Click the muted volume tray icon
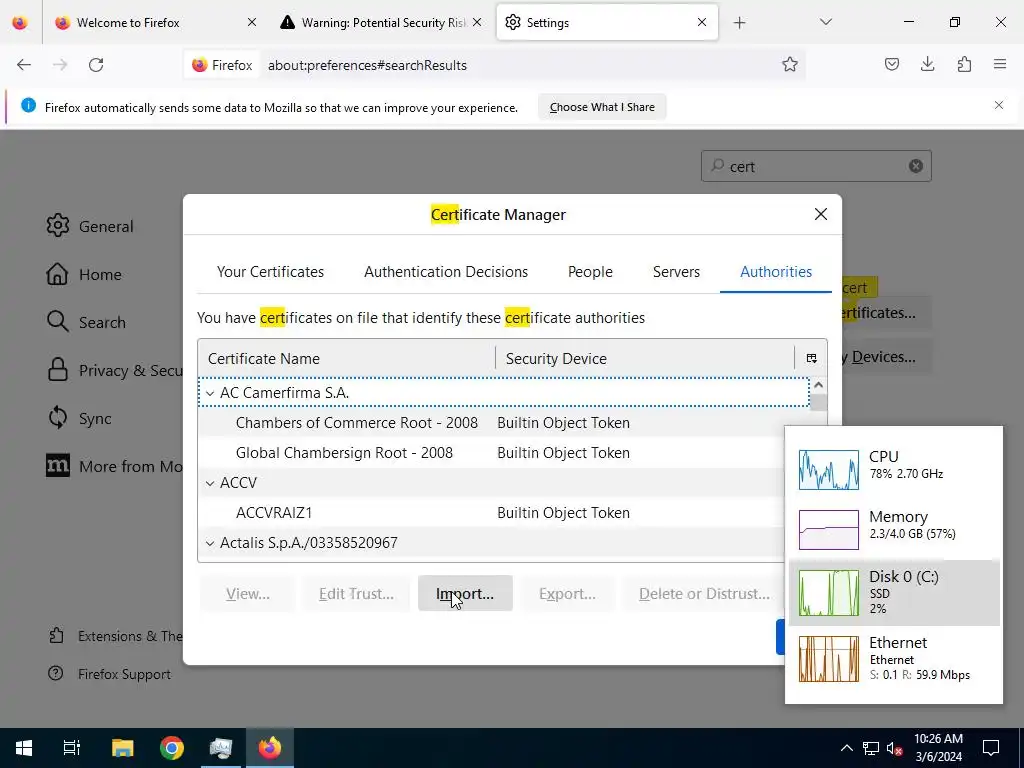Screen dimensions: 1024x768 coord(895,748)
